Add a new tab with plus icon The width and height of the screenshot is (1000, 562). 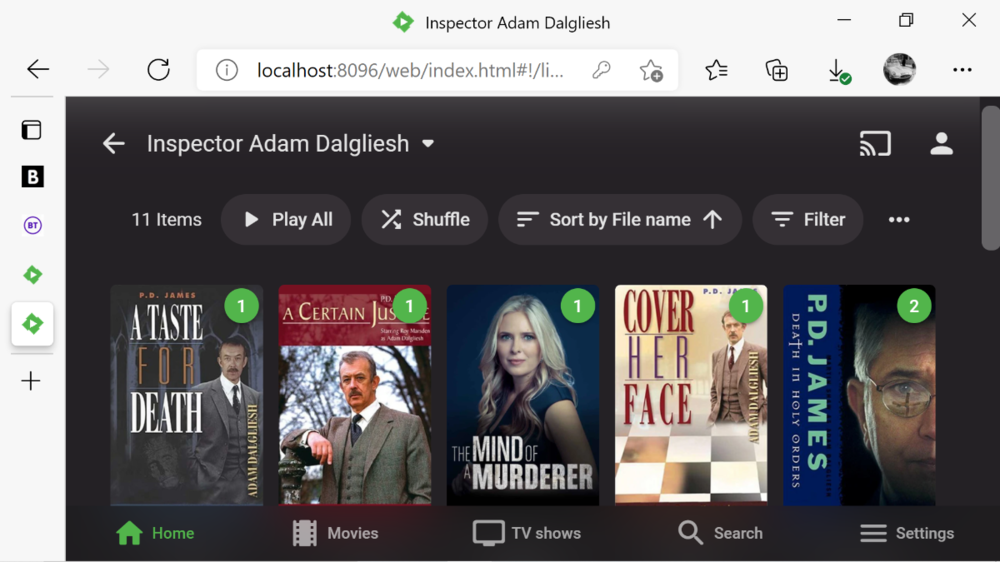click(x=31, y=381)
